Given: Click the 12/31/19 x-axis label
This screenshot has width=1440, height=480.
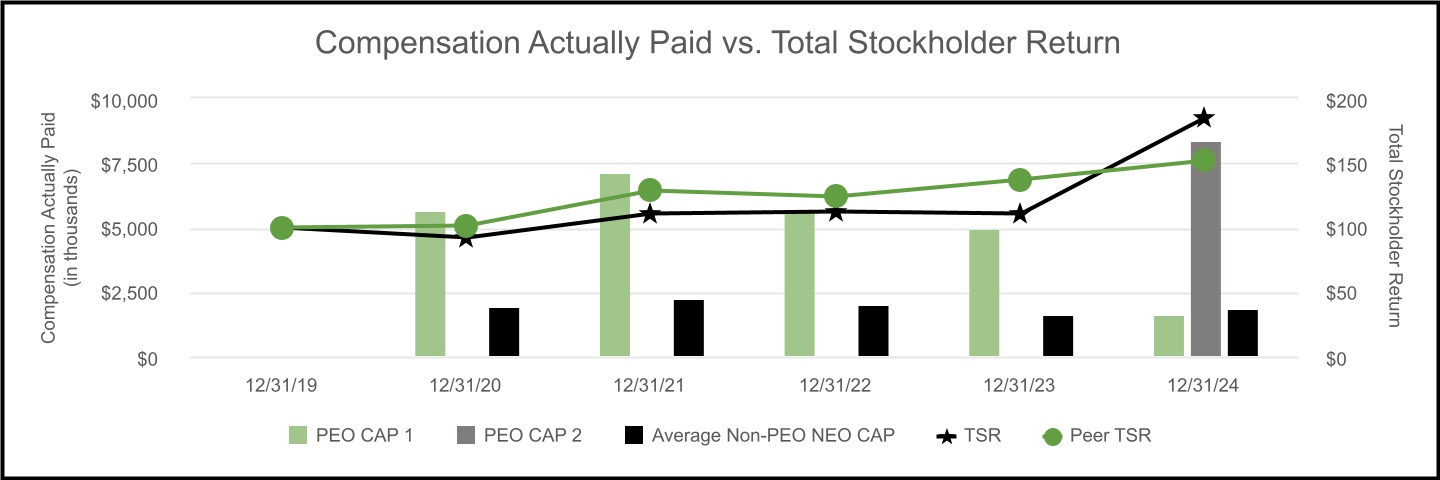Looking at the screenshot, I should click(281, 384).
